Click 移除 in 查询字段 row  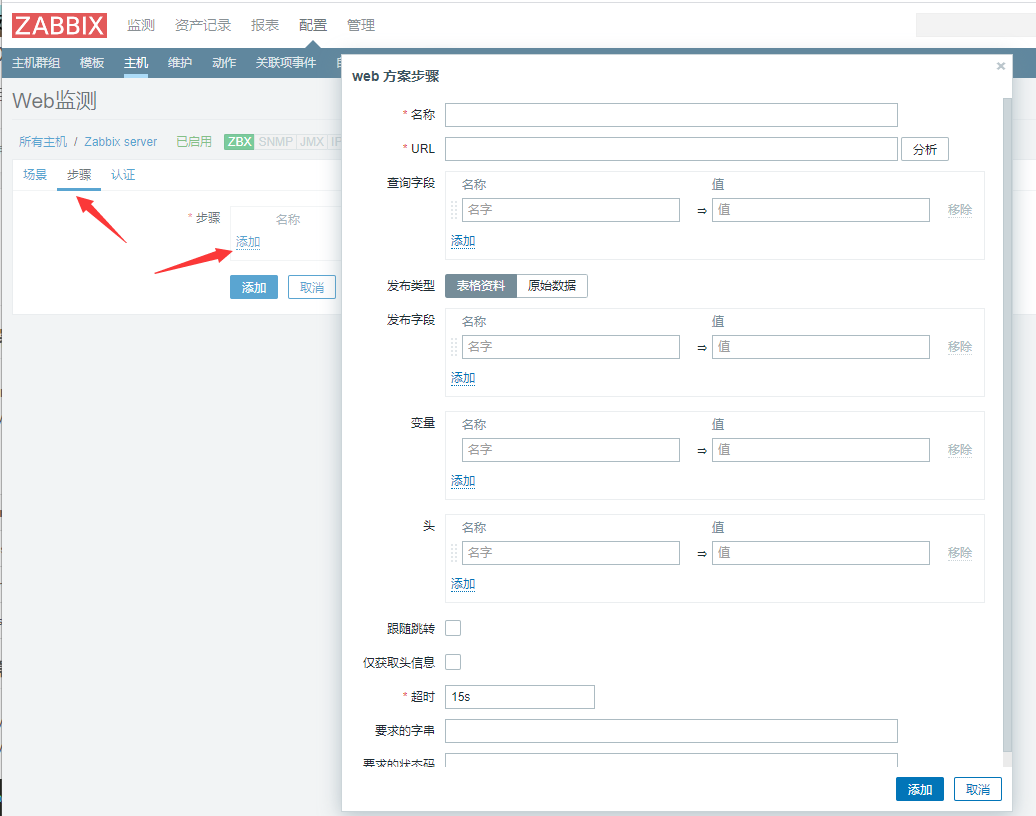click(x=959, y=210)
